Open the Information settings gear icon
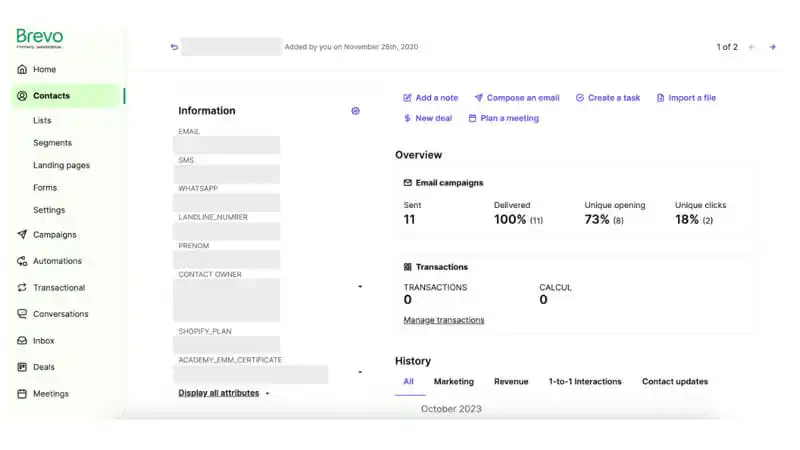This screenshot has height=450, width=800. coord(355,111)
